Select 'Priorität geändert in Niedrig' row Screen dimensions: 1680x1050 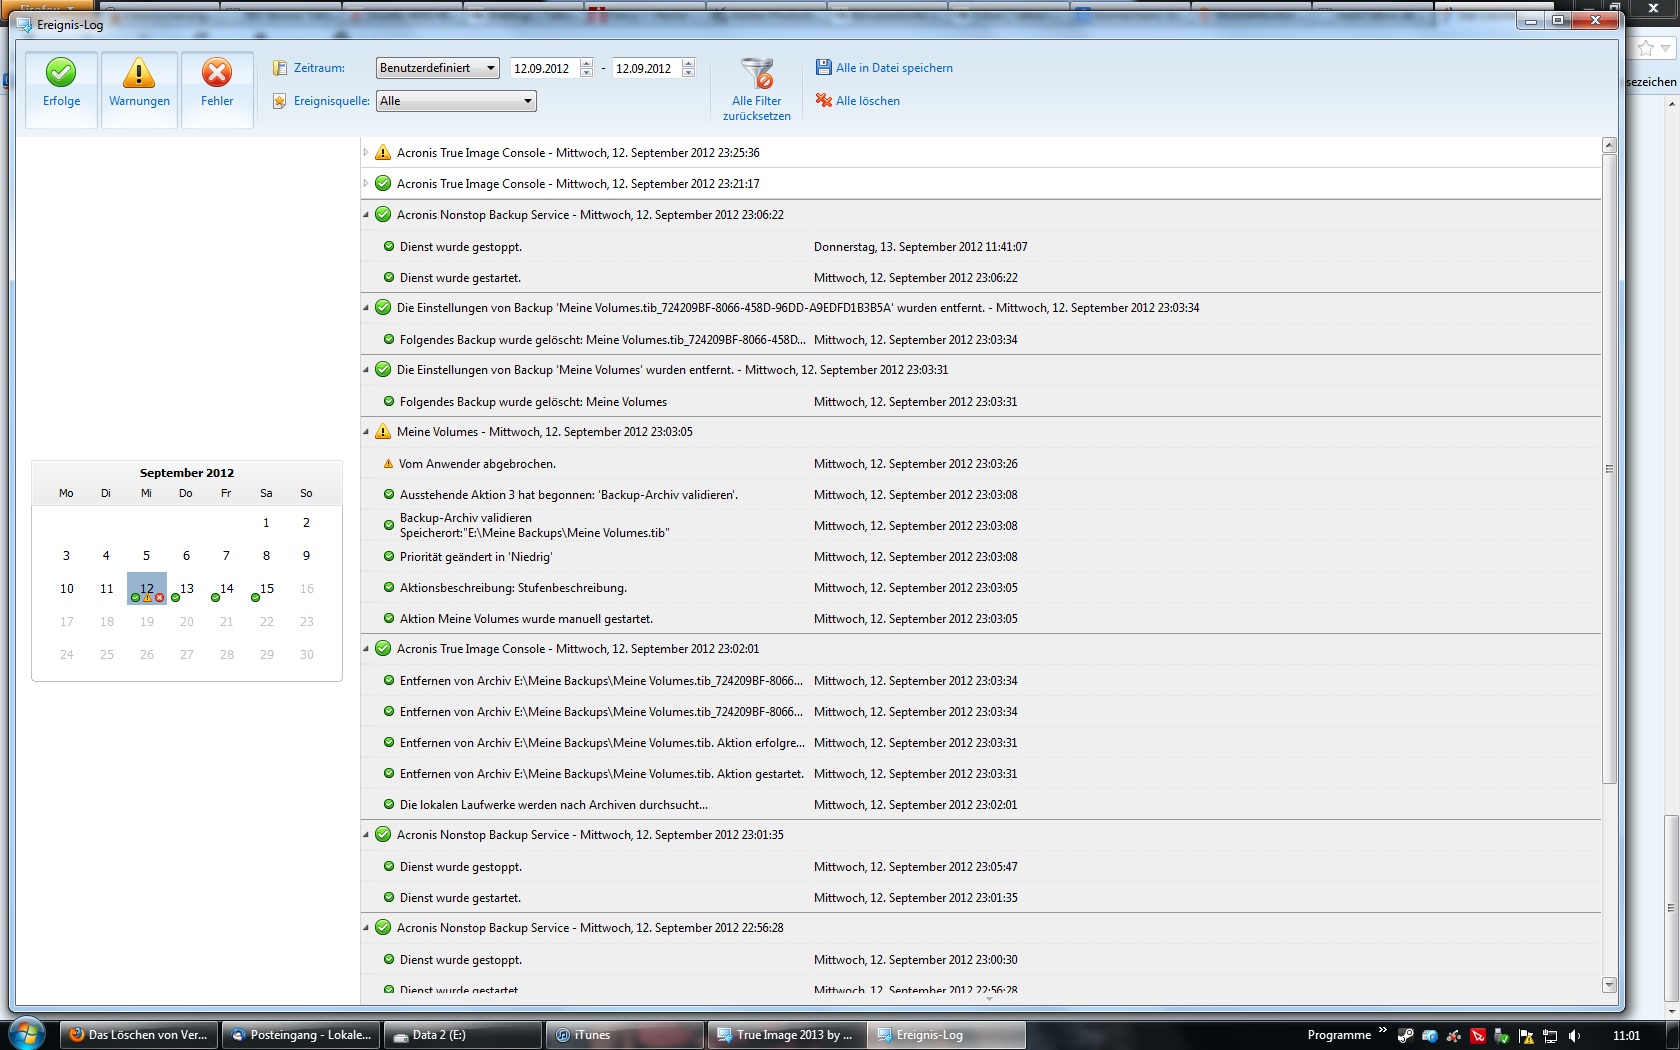coord(981,557)
